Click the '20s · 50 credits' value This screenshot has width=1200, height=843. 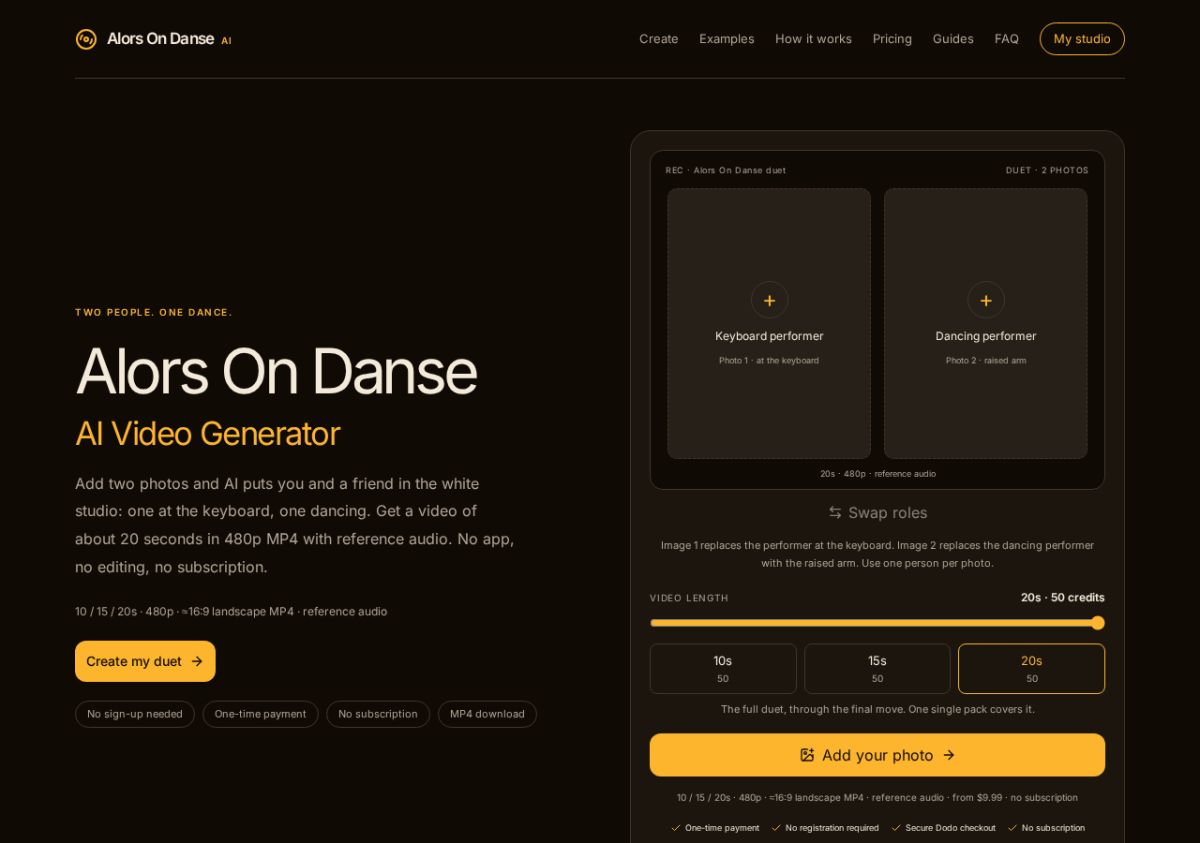point(1062,598)
